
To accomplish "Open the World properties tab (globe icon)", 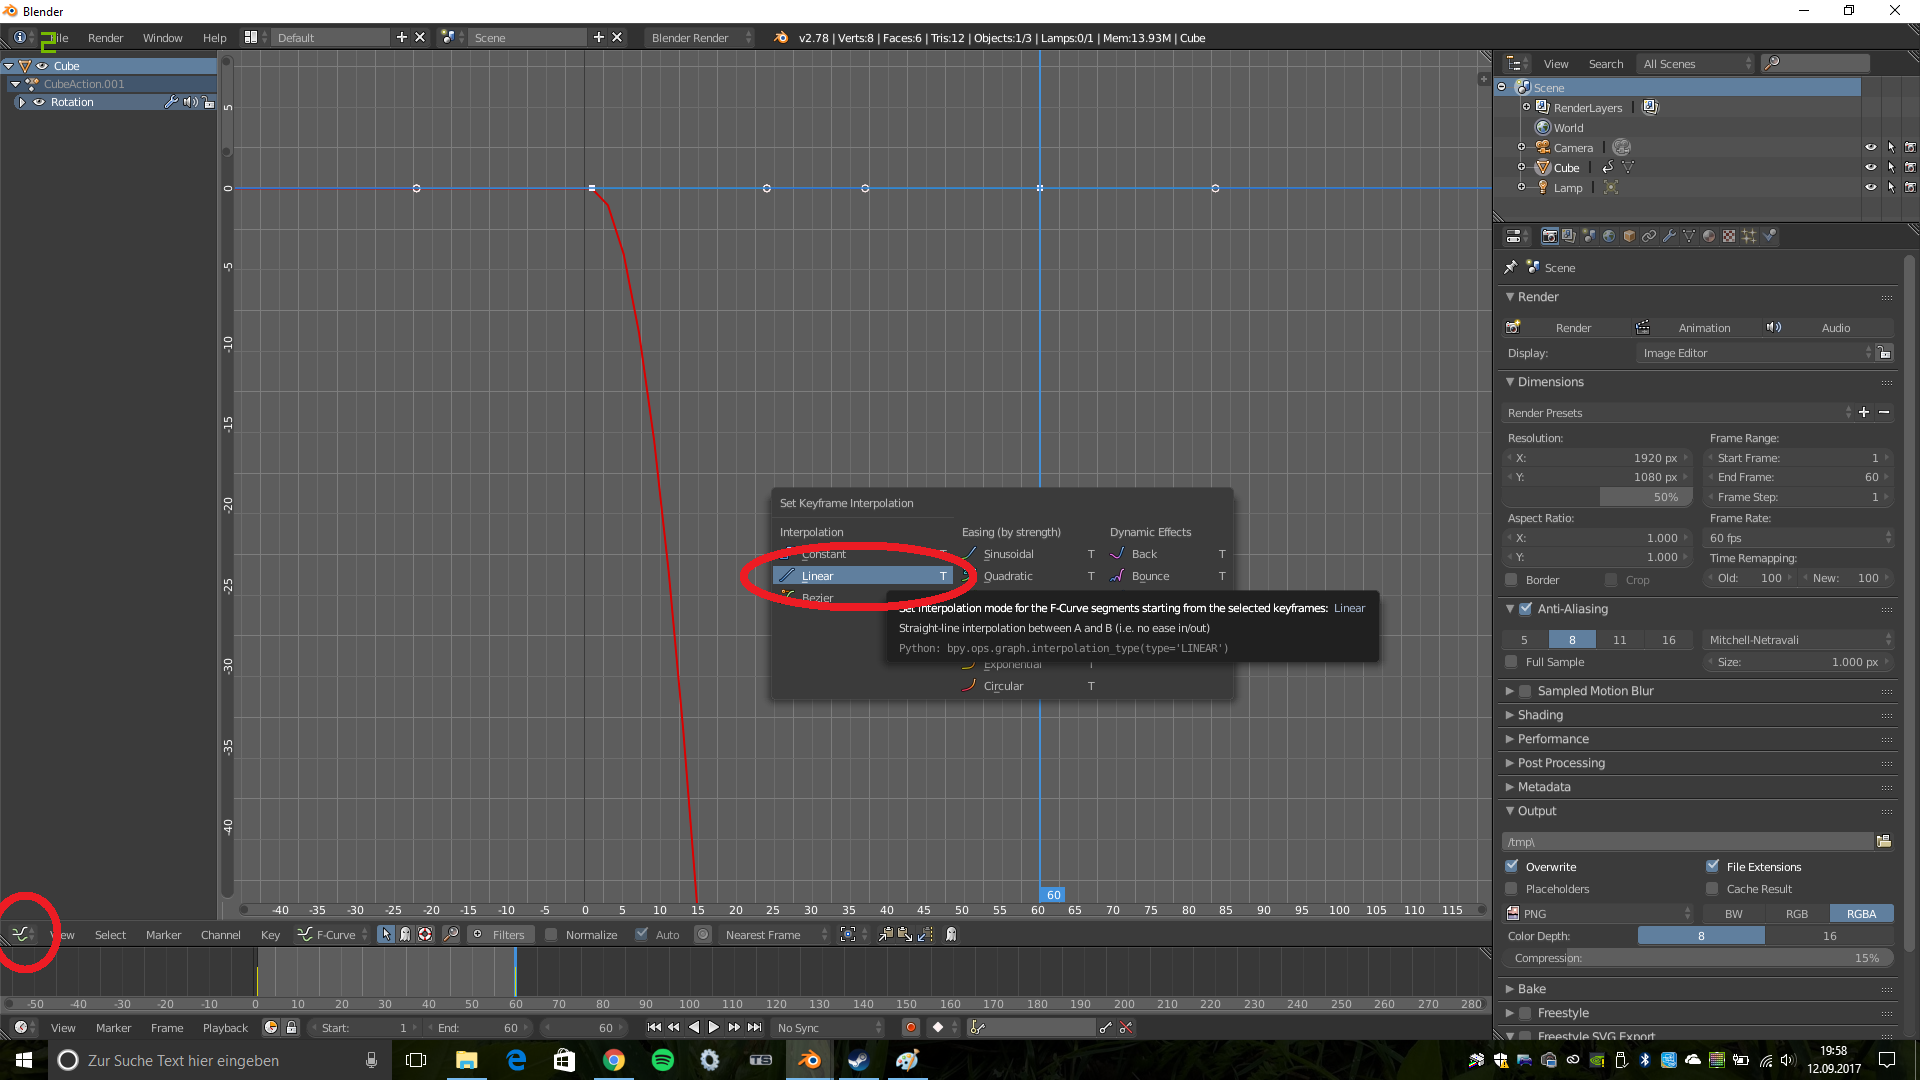I will pos(1609,236).
